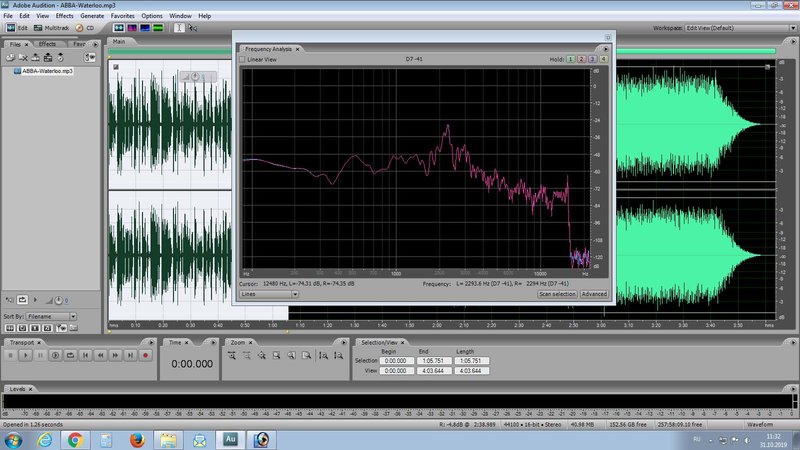Open Windows Start menu
Screen dimensions: 800x450
coord(12,440)
